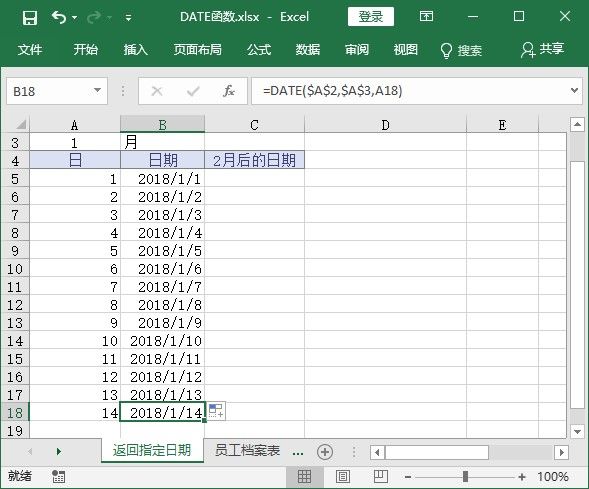Switch to the 数据 ribbon tab
The height and width of the screenshot is (489, 589).
[x=308, y=50]
